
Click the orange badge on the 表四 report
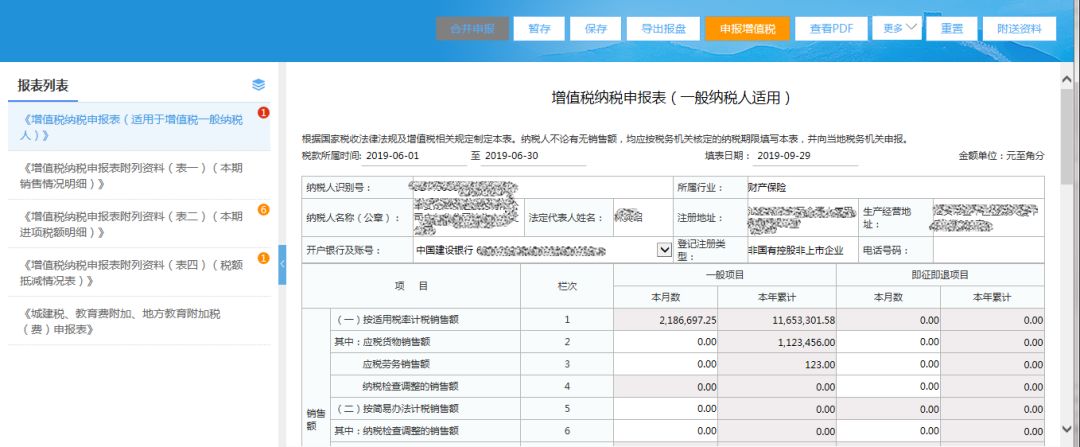coord(264,259)
